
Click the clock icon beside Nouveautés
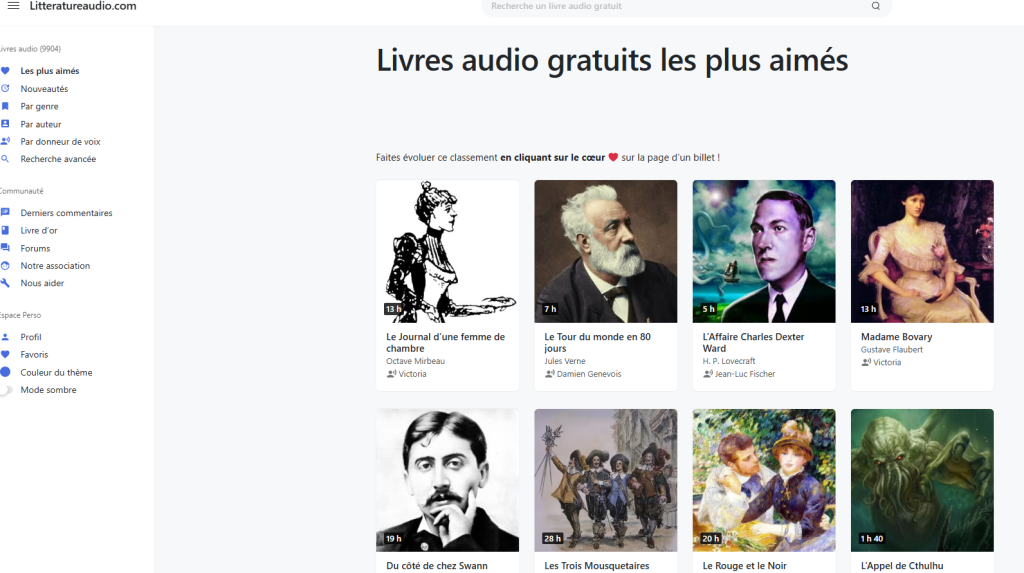5,88
